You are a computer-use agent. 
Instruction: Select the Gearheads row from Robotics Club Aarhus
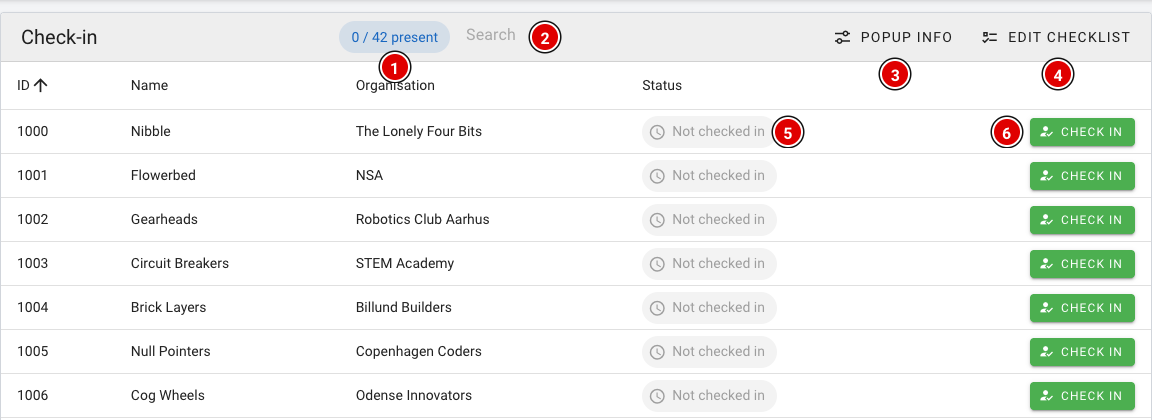576,220
